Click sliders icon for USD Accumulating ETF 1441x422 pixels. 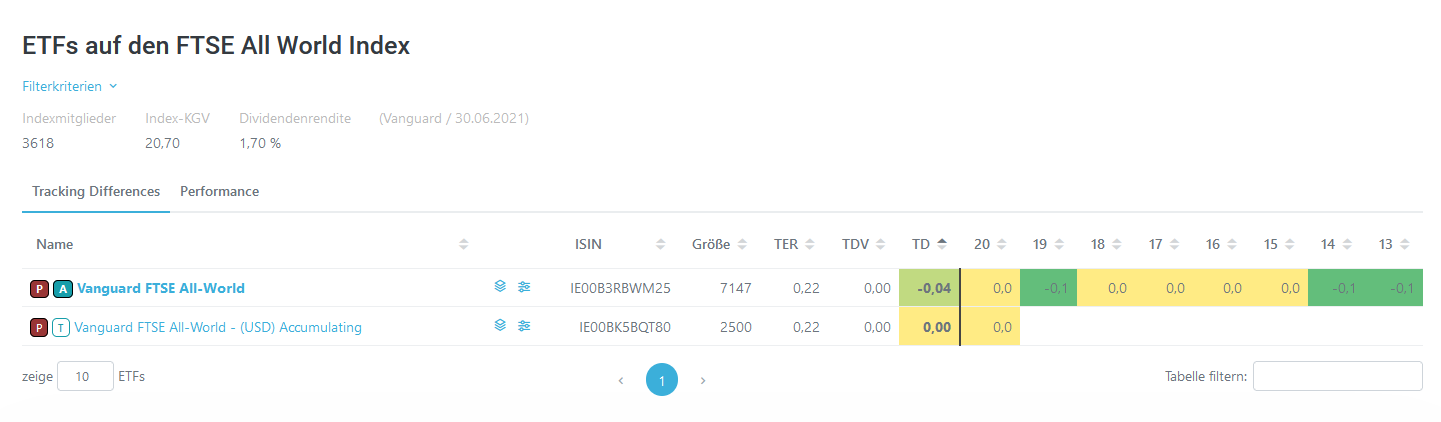pos(524,326)
